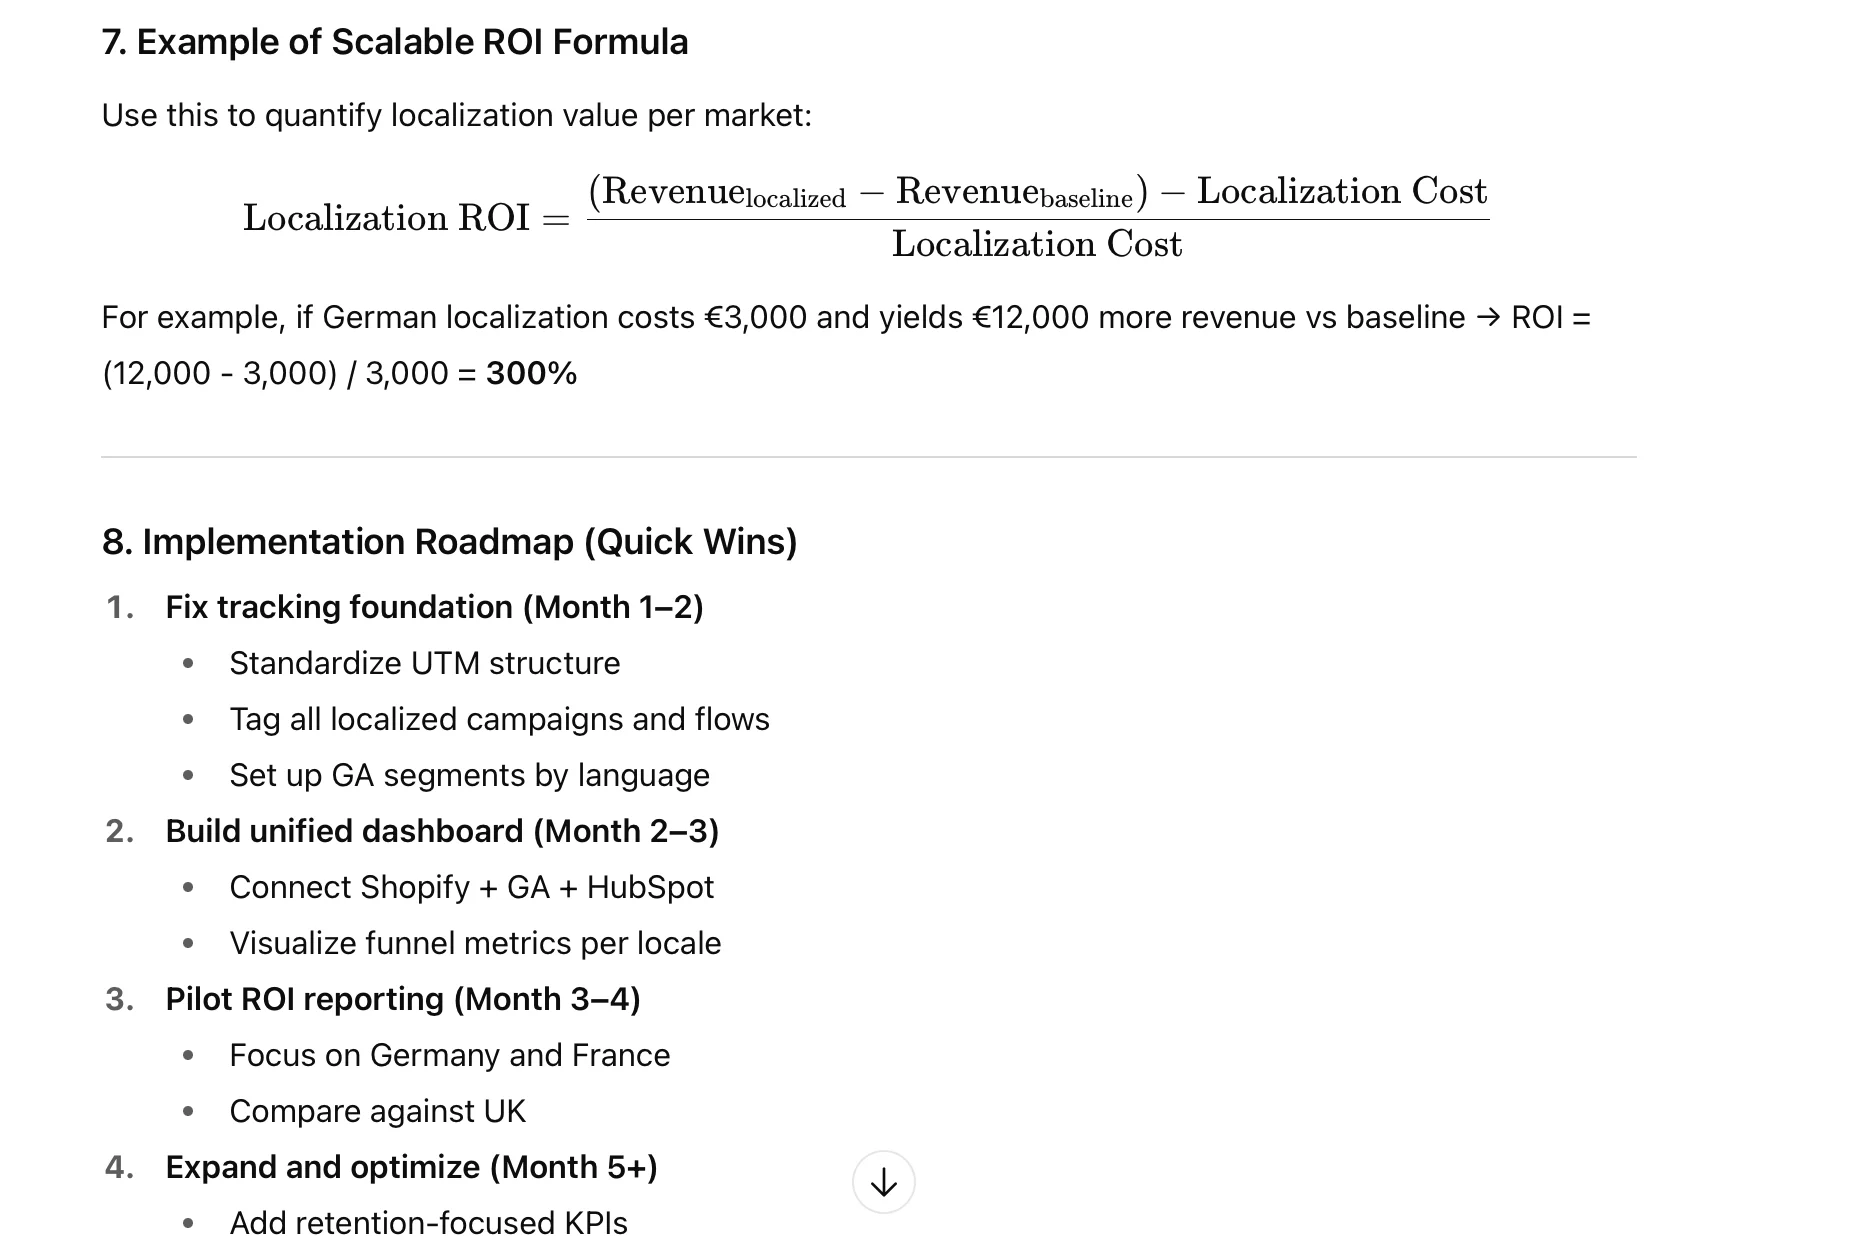Click the bold 300% result
The width and height of the screenshot is (1854, 1254).
point(531,373)
